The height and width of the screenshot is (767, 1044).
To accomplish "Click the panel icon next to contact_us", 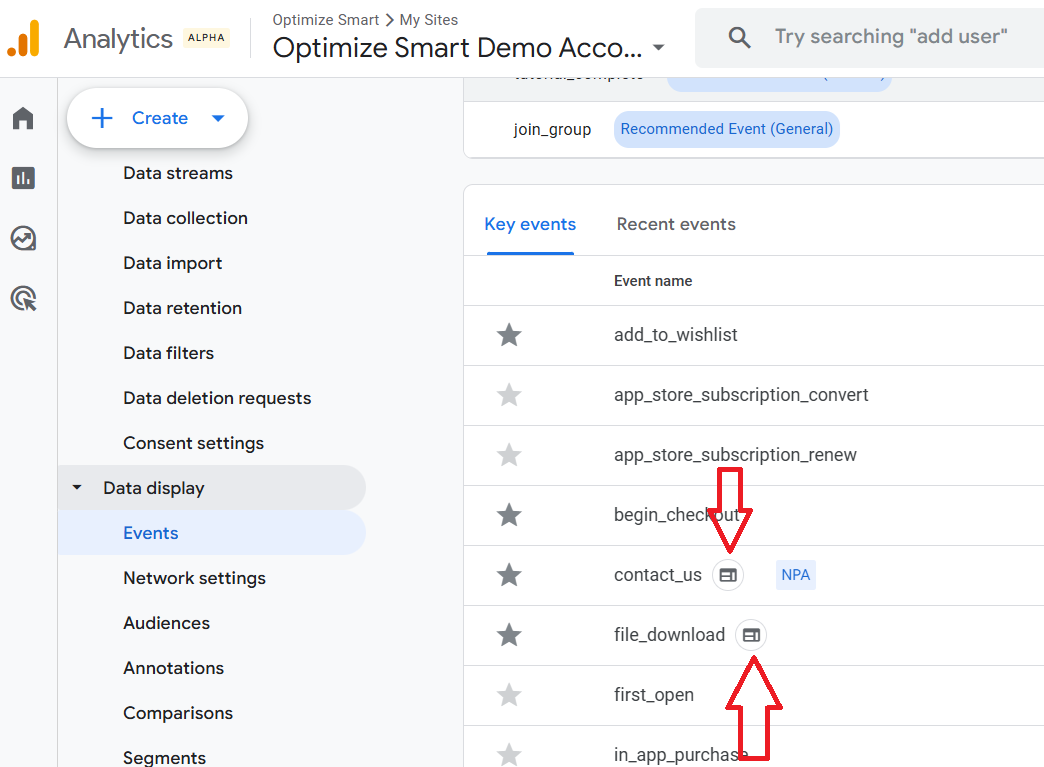I will pos(728,575).
